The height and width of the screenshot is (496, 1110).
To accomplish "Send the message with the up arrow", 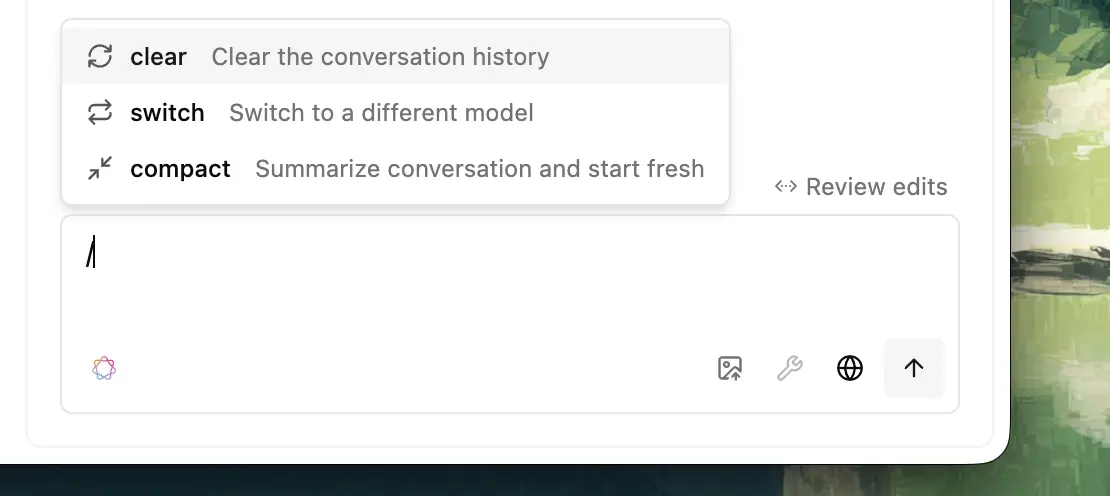I will (914, 368).
